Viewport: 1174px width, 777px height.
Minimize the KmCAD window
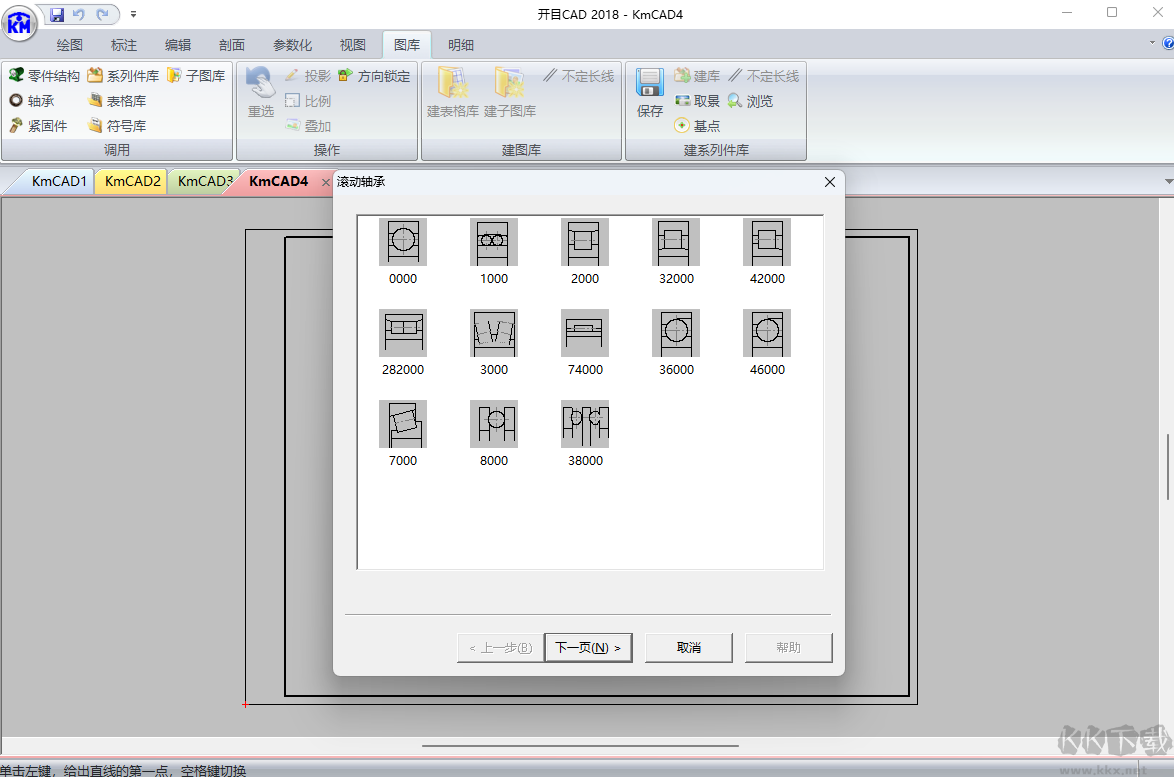tap(1067, 13)
